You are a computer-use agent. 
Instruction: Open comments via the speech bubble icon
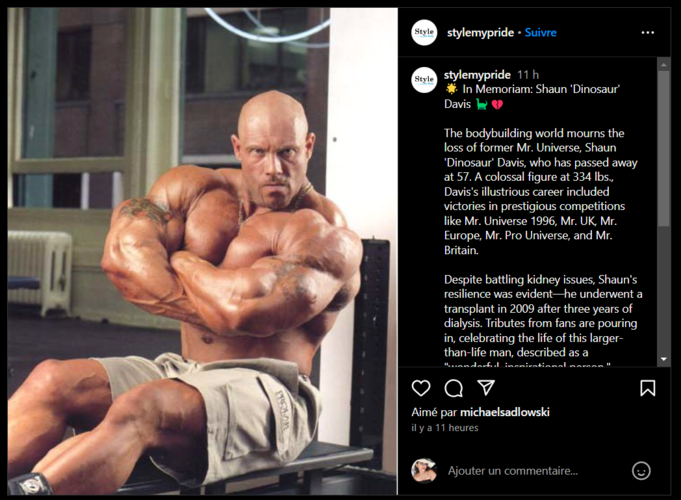tap(453, 388)
